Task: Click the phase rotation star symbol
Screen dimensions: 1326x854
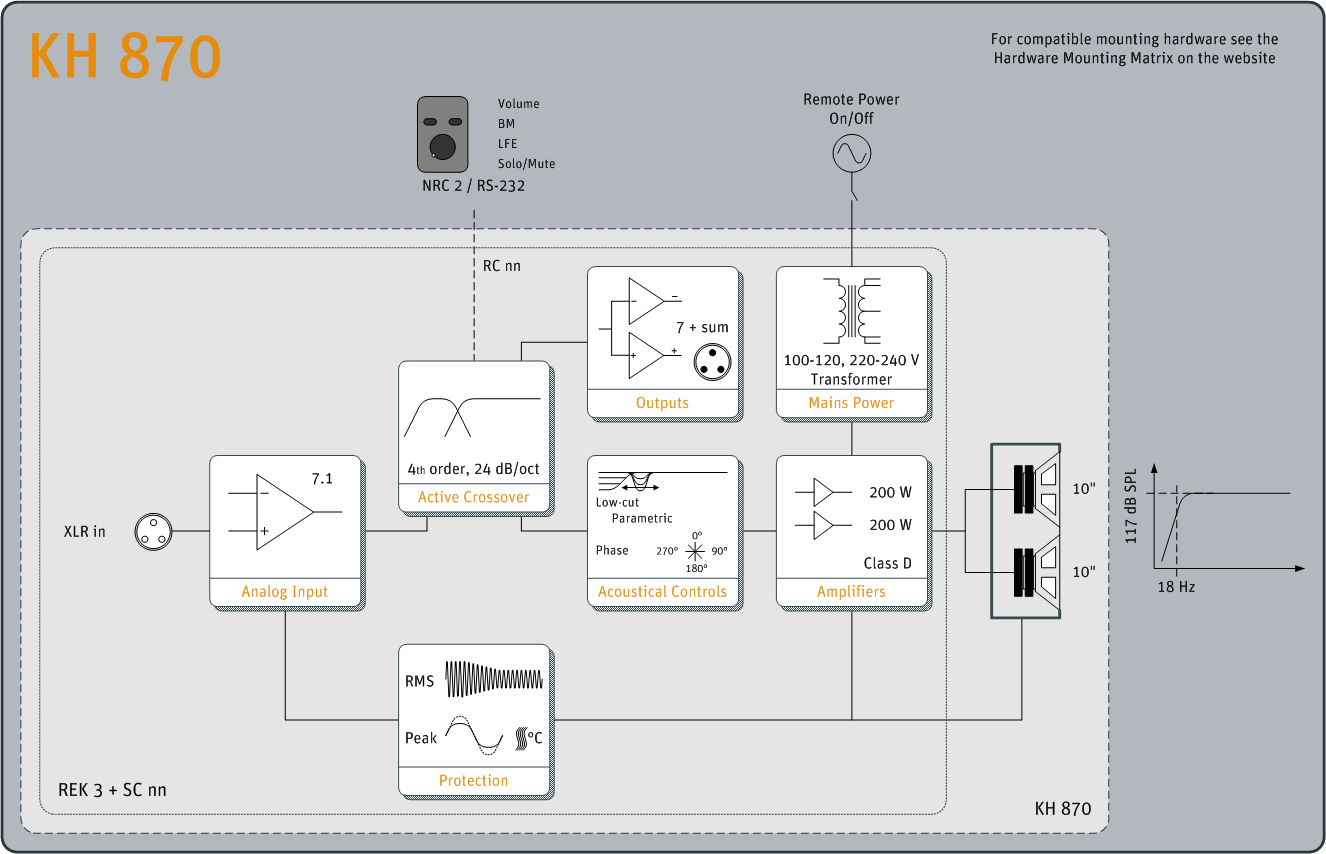Action: 695,550
